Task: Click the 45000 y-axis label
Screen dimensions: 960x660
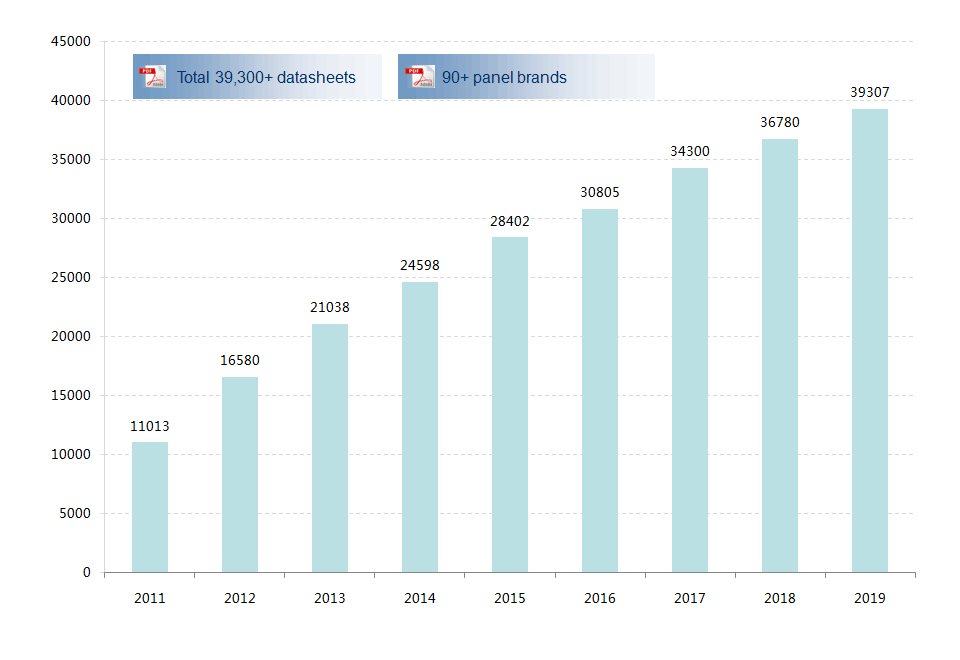Action: (71, 42)
